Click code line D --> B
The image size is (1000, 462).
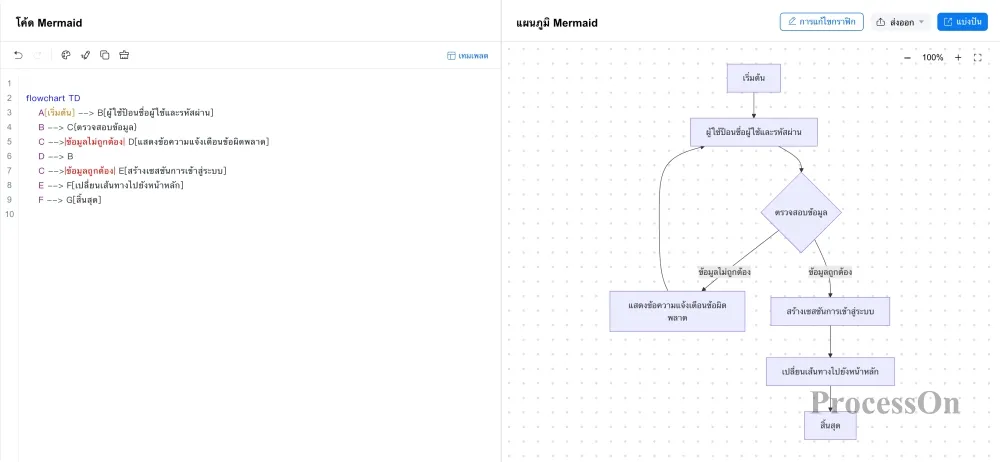coord(56,156)
